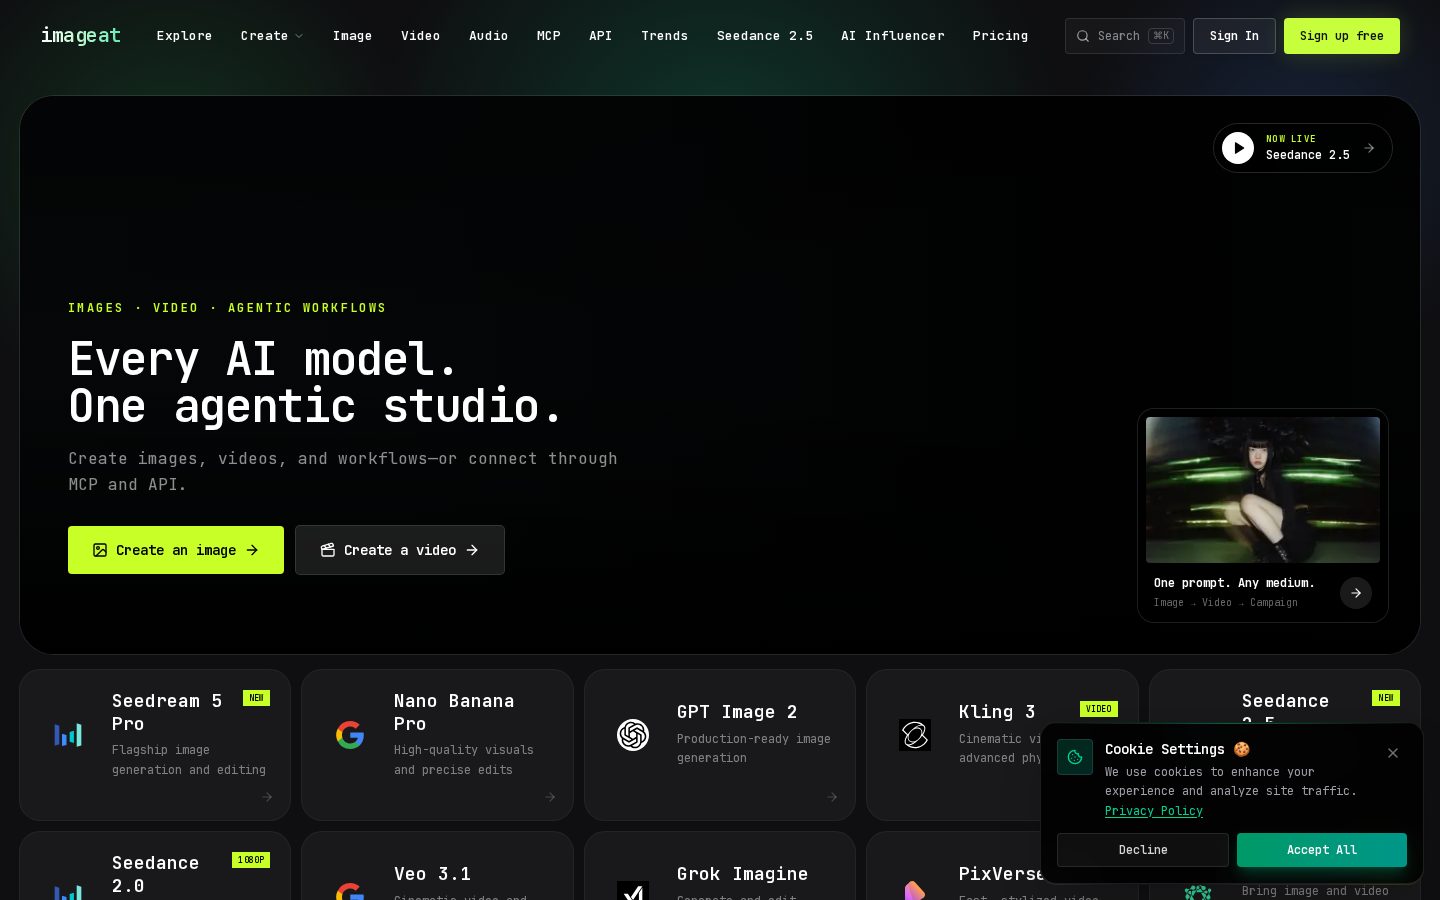
Task: Click the Google icon on Nano Banana Pro
Action: point(350,735)
